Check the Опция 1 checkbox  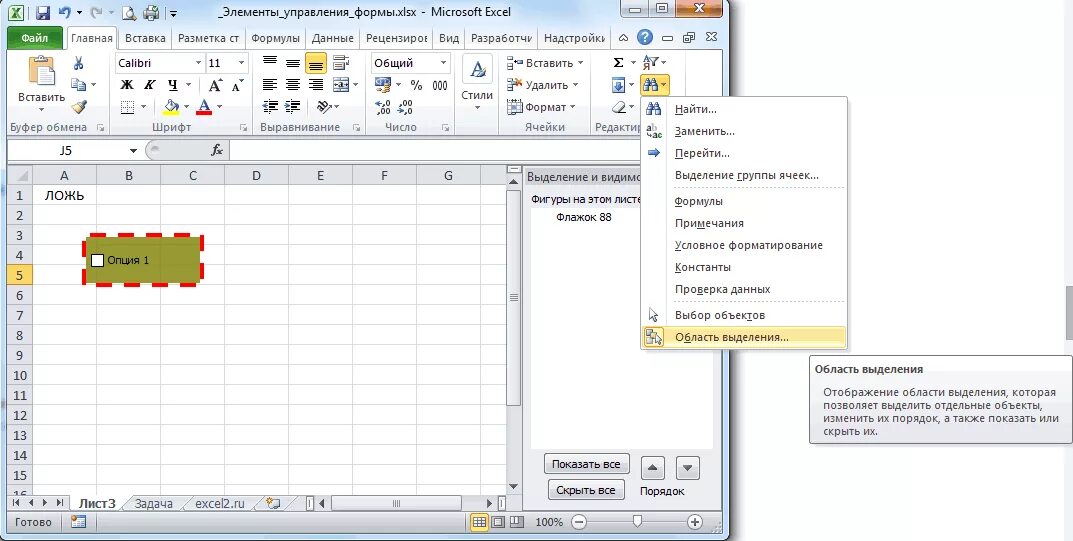pos(97,260)
